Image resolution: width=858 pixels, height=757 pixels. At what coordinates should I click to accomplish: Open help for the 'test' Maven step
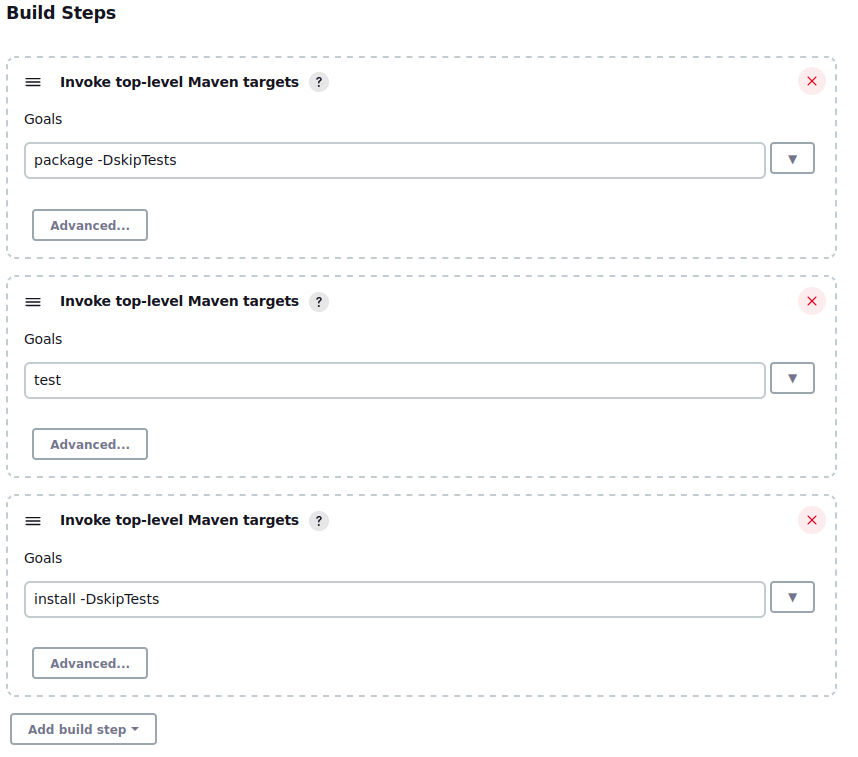318,301
